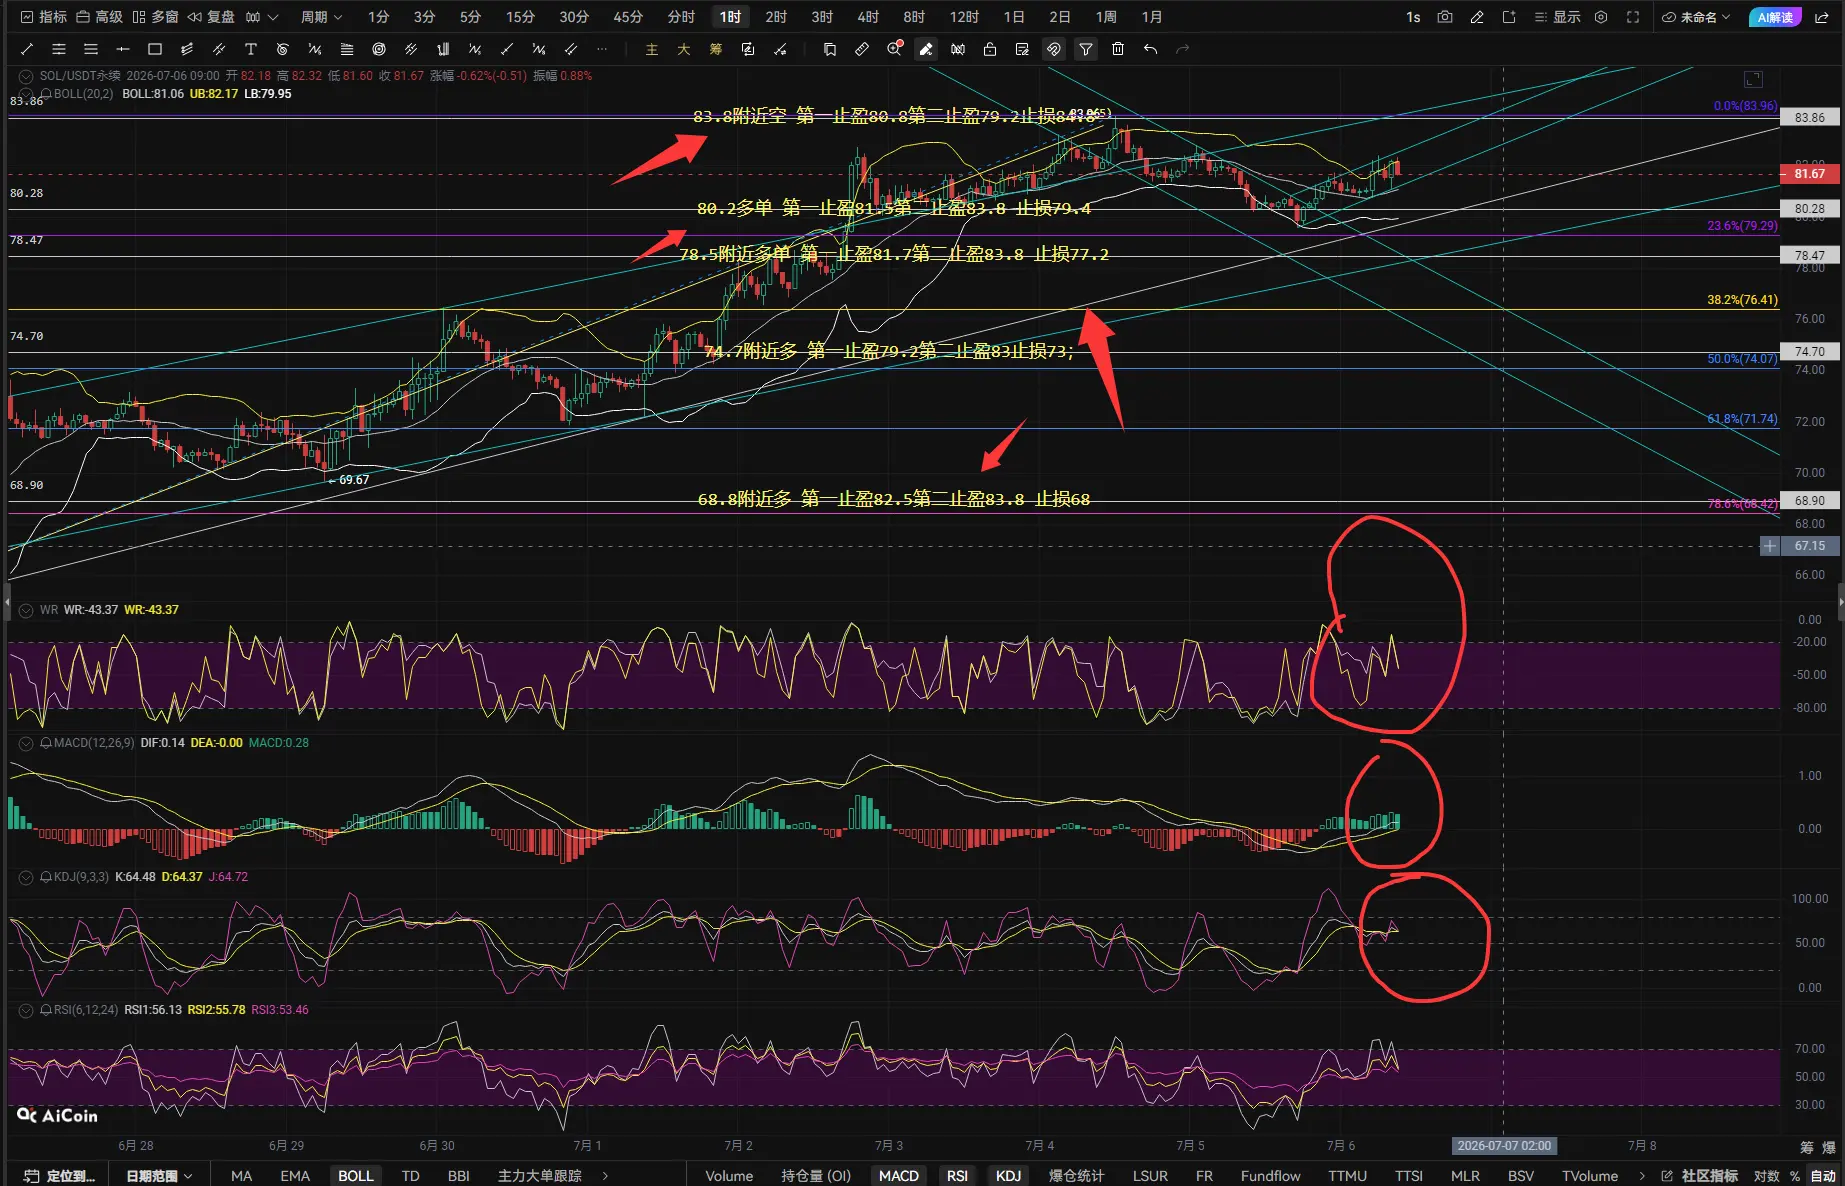Open the 周期 period dropdown
This screenshot has height=1186, width=1845.
coord(321,17)
